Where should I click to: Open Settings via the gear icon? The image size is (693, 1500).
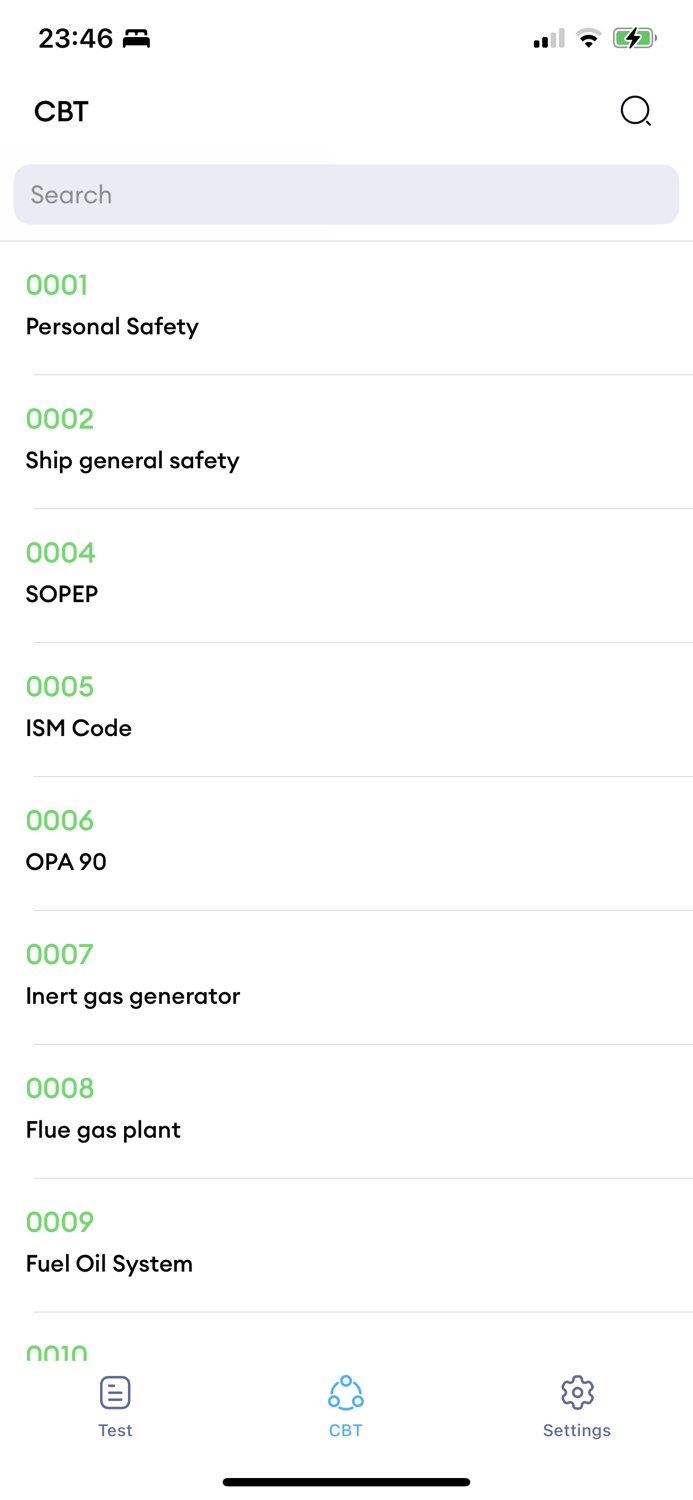tap(577, 1391)
